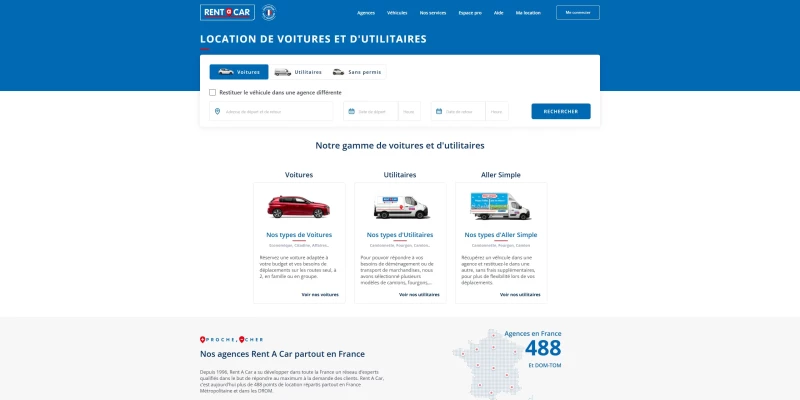Image resolution: width=800 pixels, height=400 pixels.
Task: Click the French flag badge icon
Action: pos(269,12)
